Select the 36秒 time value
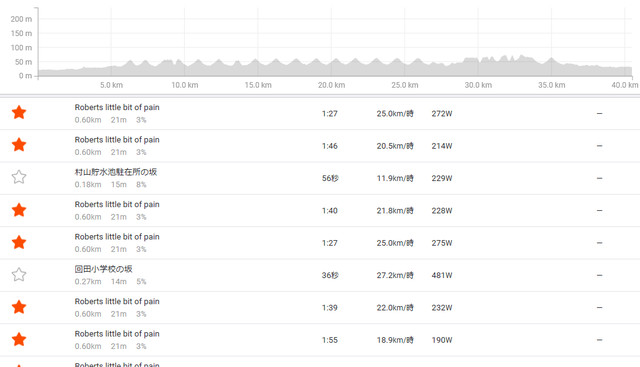Image resolution: width=640 pixels, height=367 pixels. coord(330,275)
